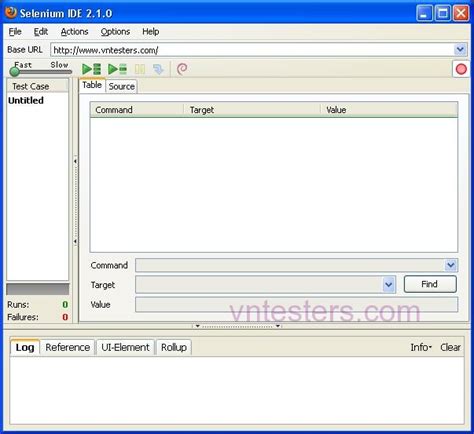Click the Base URL input field
The height and width of the screenshot is (434, 474).
pyautogui.click(x=252, y=50)
